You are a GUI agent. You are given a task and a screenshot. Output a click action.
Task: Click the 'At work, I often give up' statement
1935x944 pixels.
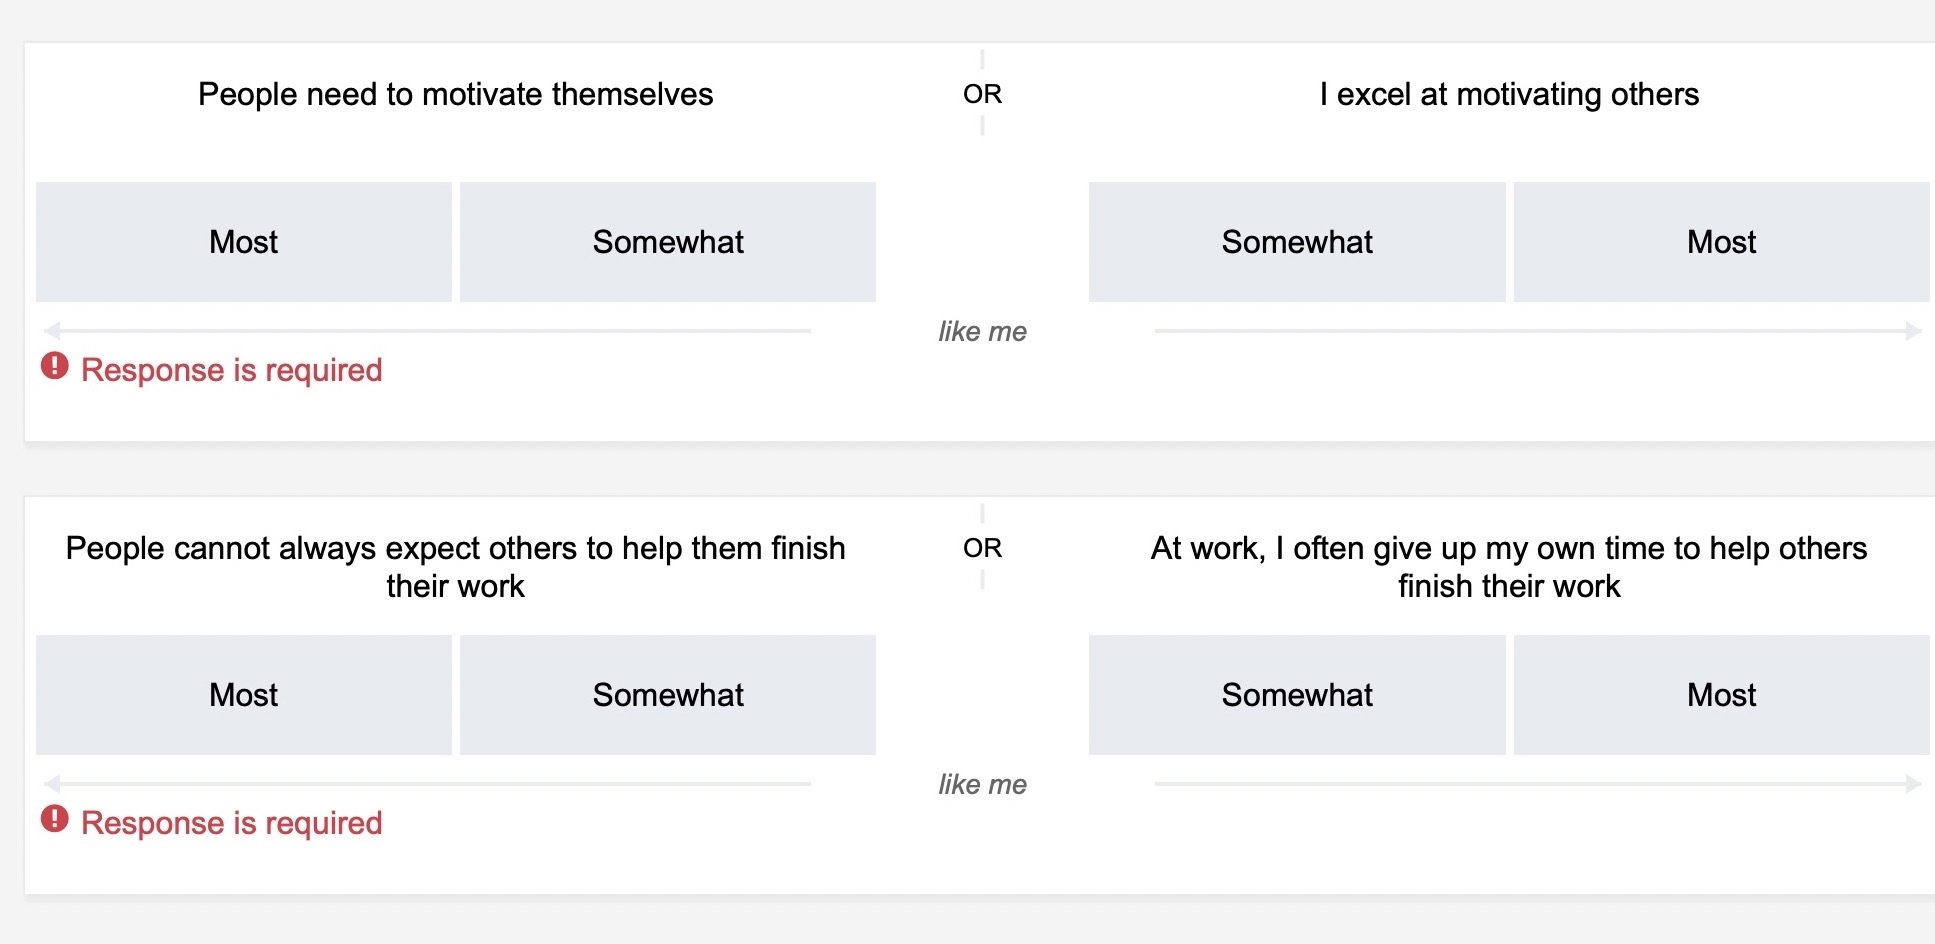point(1509,567)
